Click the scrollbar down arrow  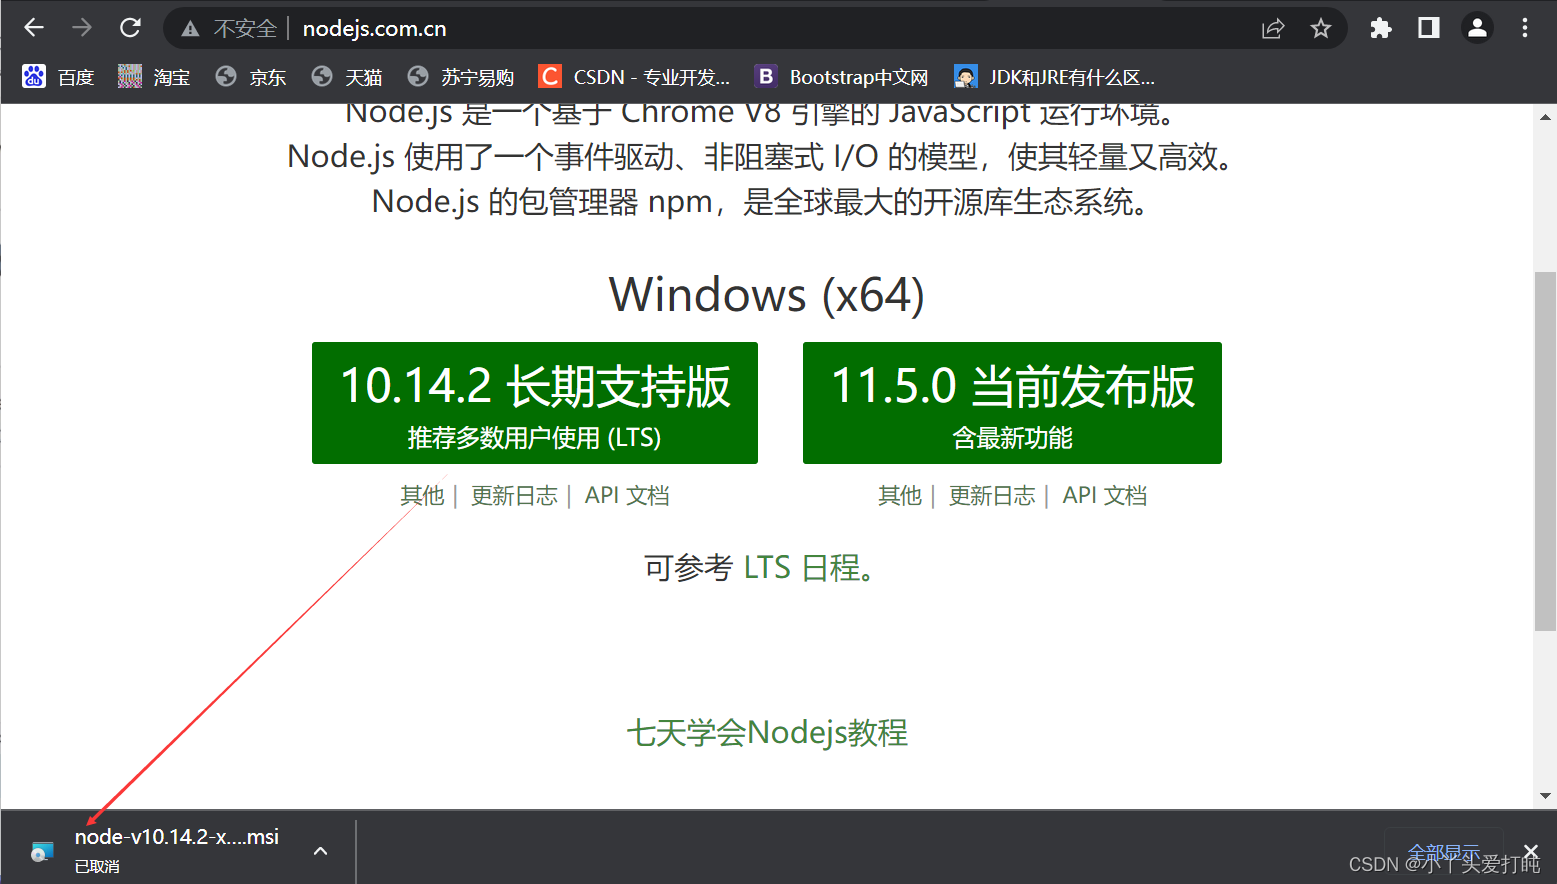[1545, 796]
